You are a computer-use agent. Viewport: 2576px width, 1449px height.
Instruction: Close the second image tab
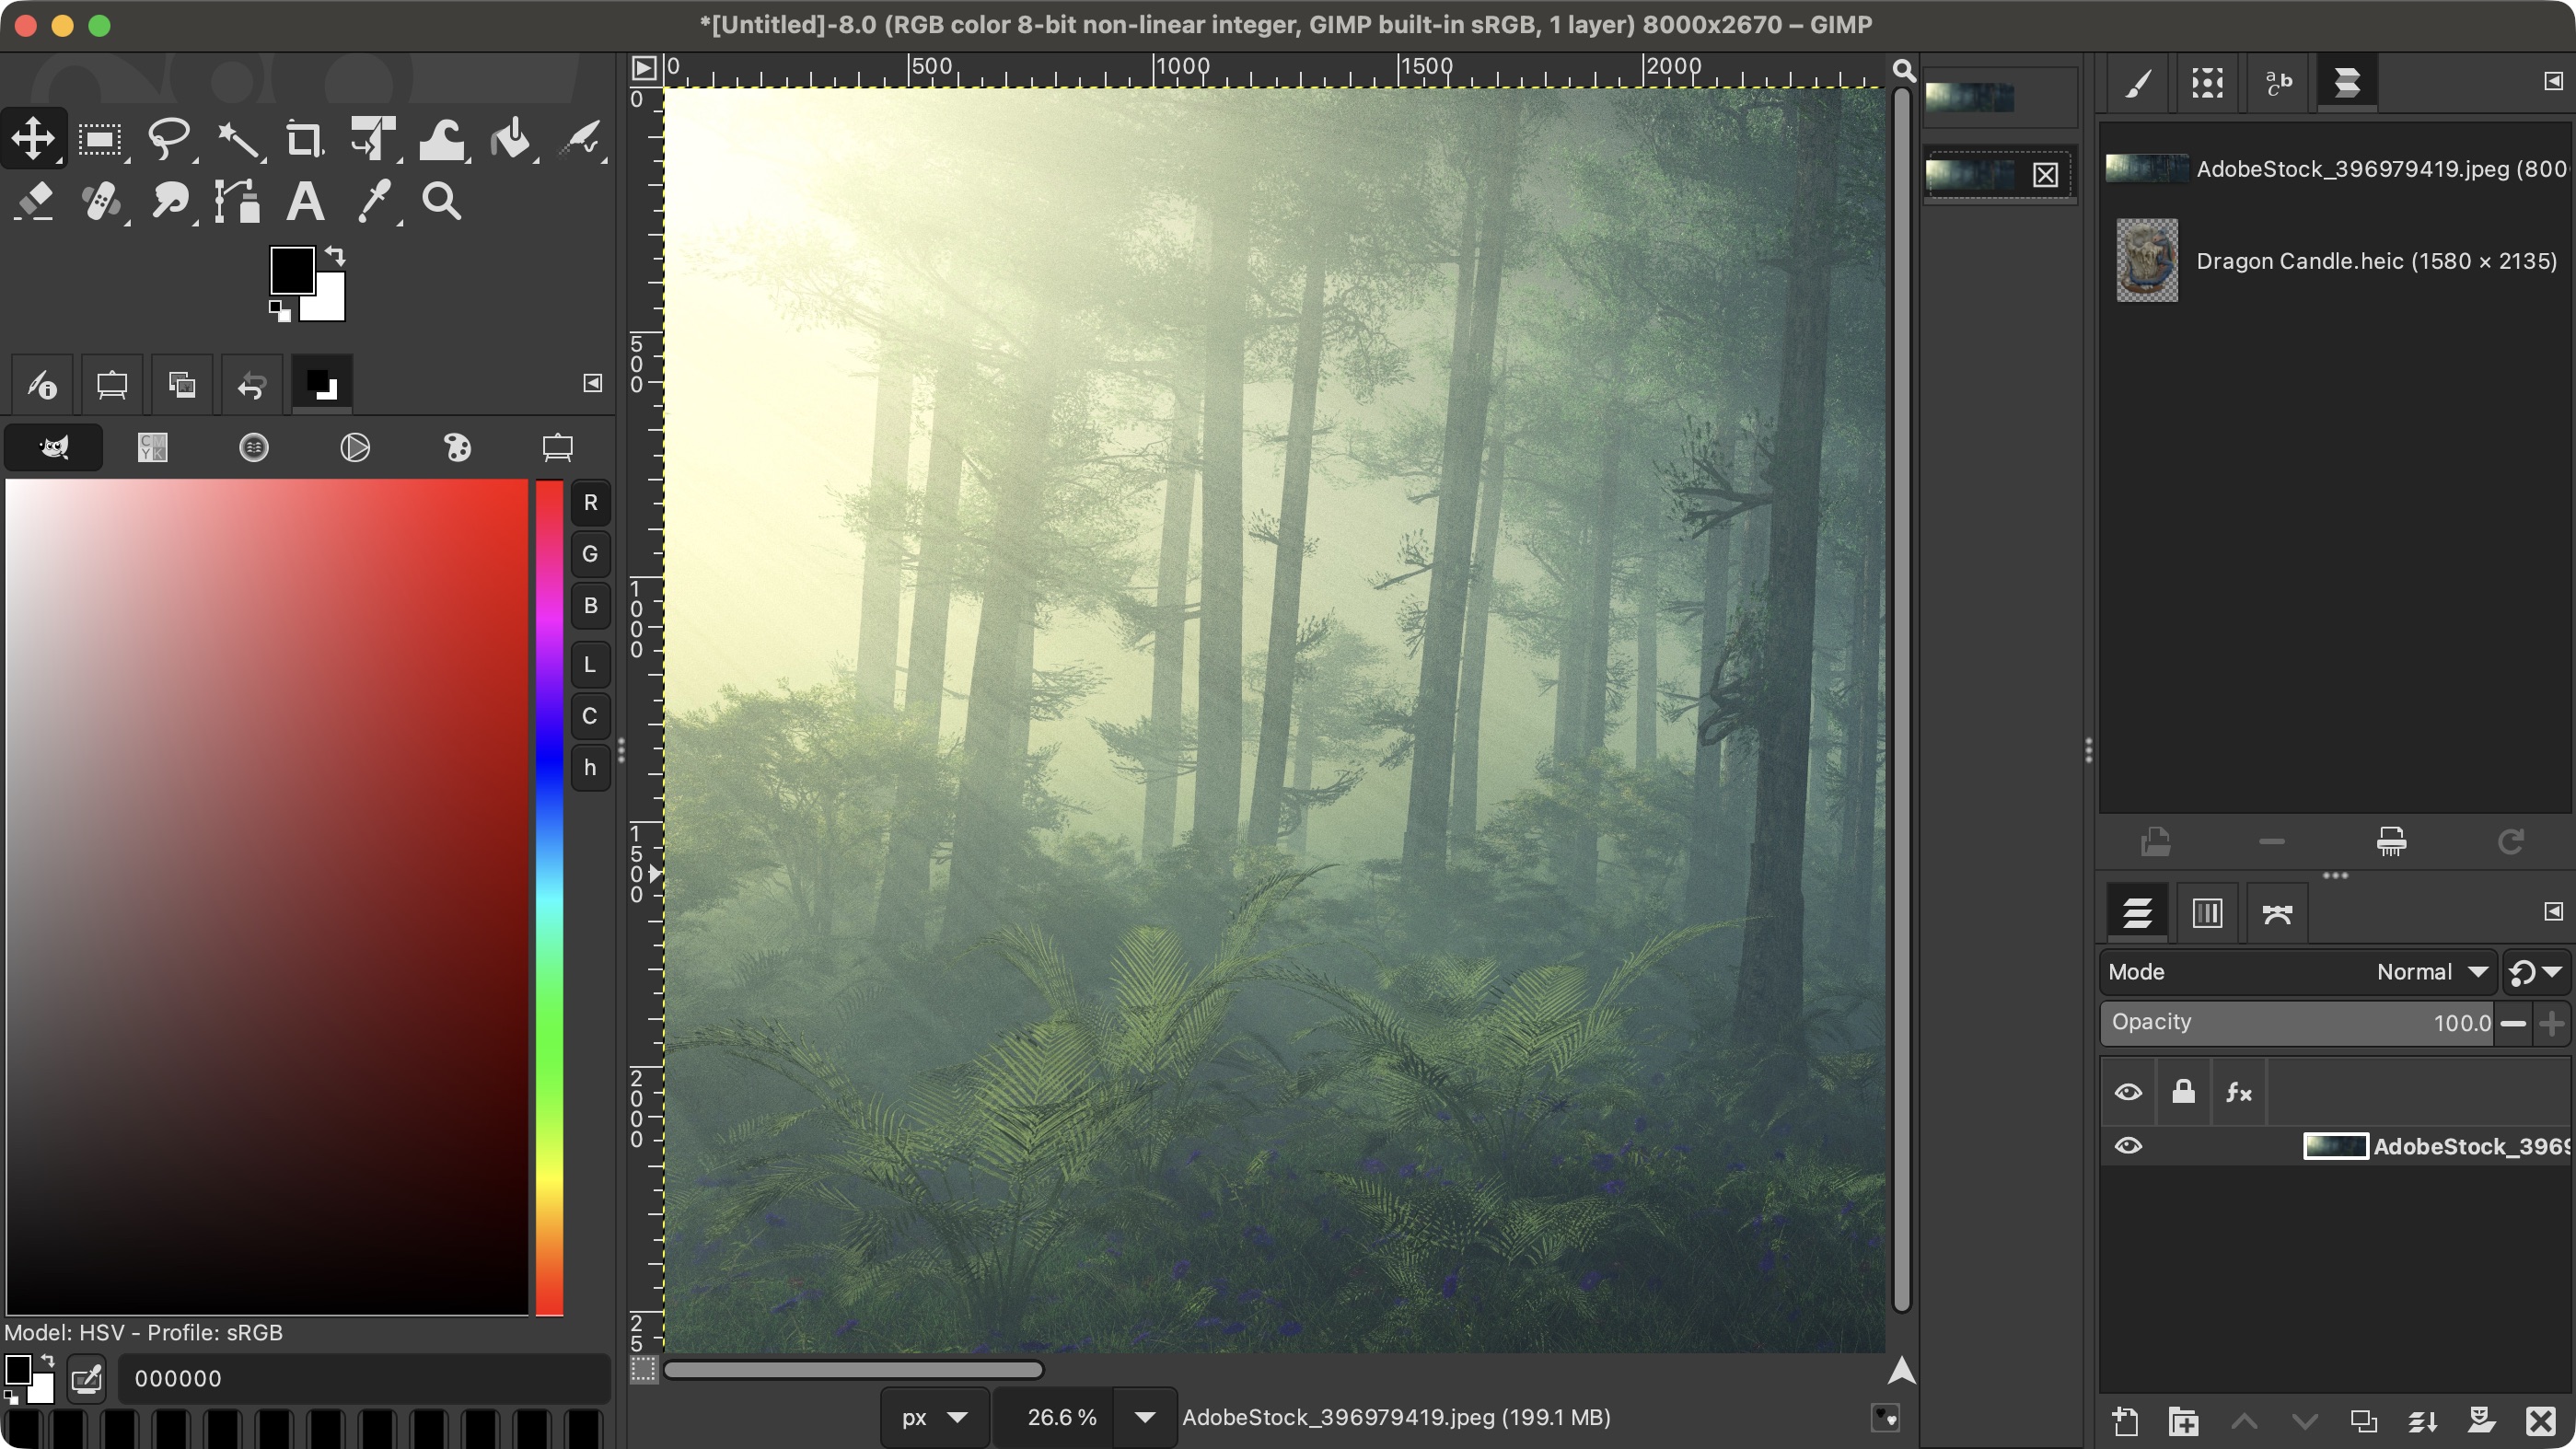pyautogui.click(x=2045, y=175)
